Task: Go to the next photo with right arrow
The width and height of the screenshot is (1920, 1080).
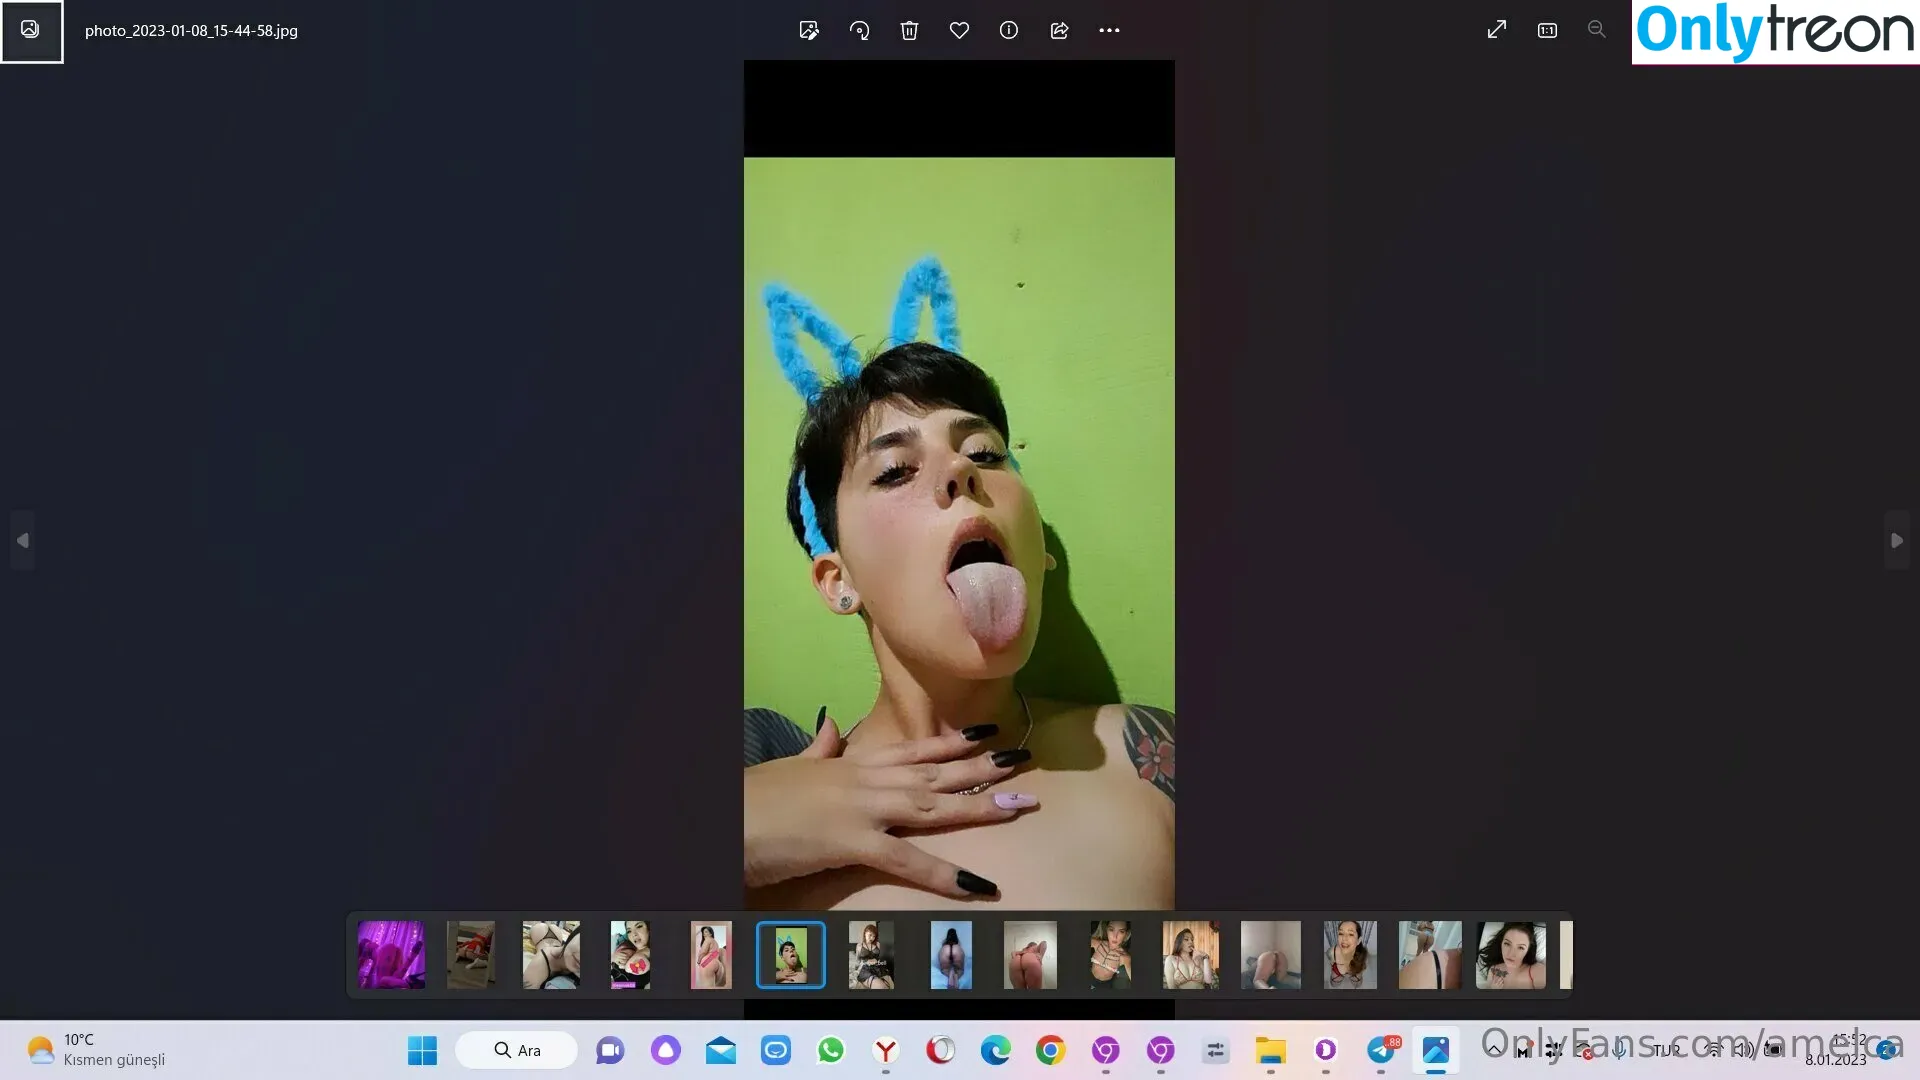Action: 1897,540
